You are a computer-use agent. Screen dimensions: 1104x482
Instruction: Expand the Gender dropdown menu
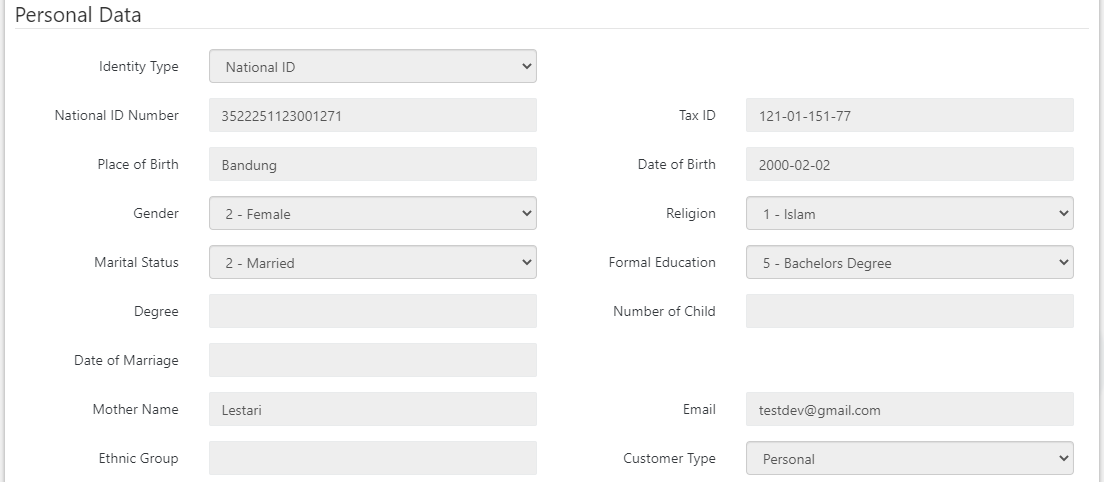click(372, 213)
